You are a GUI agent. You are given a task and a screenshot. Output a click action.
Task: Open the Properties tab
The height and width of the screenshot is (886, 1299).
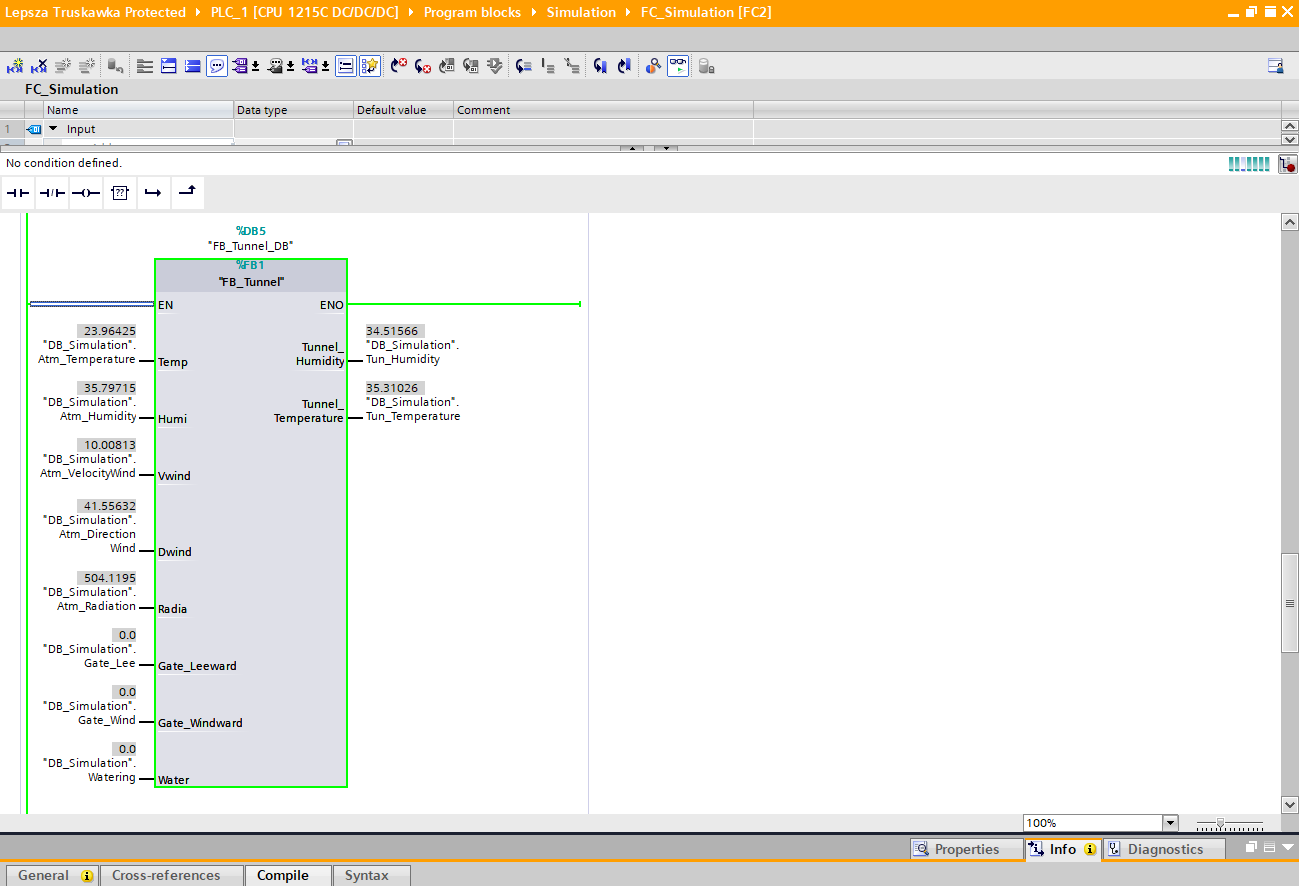point(966,849)
